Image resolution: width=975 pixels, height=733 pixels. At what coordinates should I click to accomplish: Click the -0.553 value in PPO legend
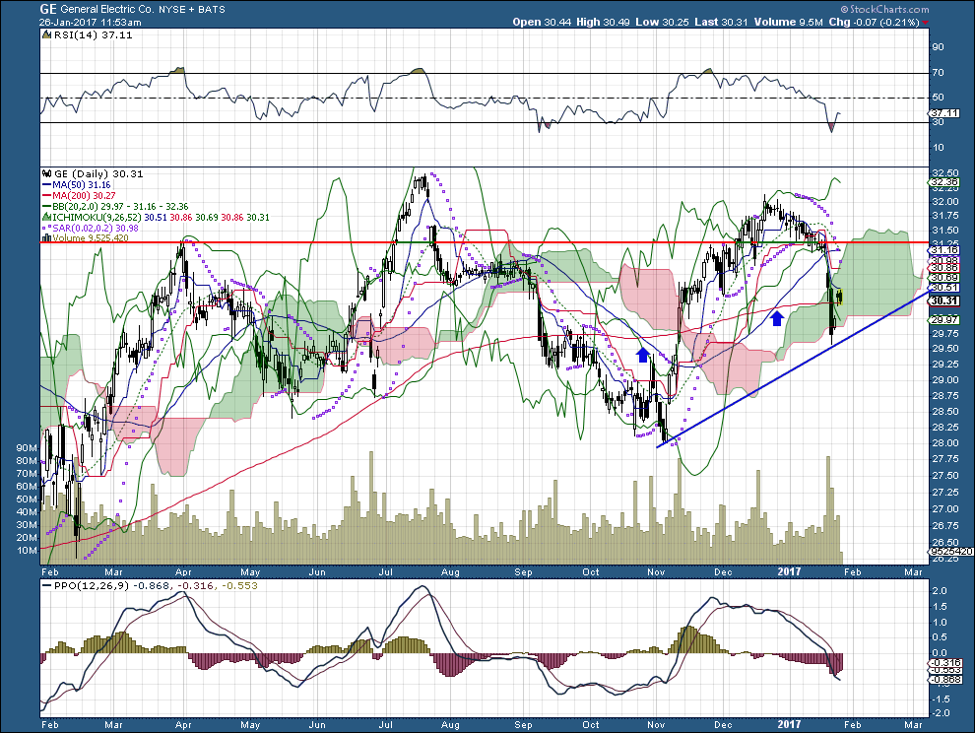pyautogui.click(x=241, y=586)
